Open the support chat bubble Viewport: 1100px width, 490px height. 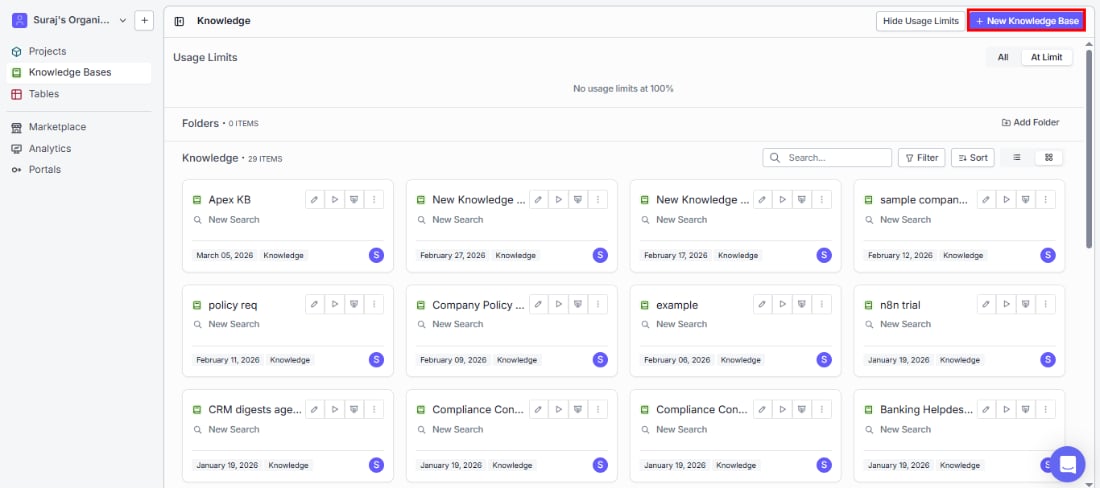(x=1067, y=464)
